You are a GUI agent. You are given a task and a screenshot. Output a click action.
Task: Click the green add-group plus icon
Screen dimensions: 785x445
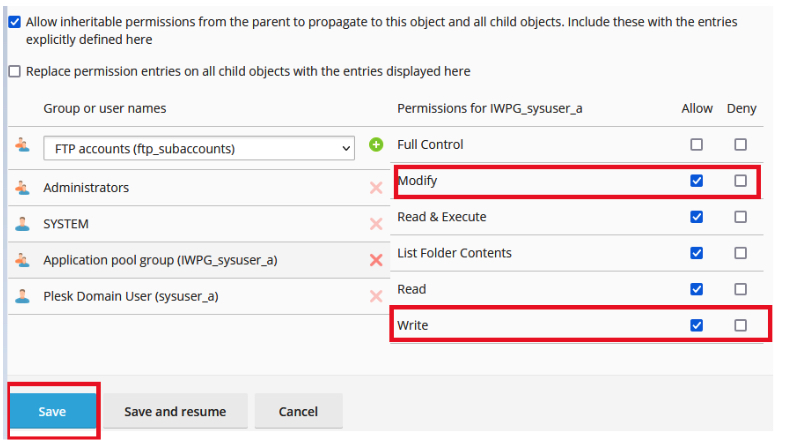click(x=376, y=145)
